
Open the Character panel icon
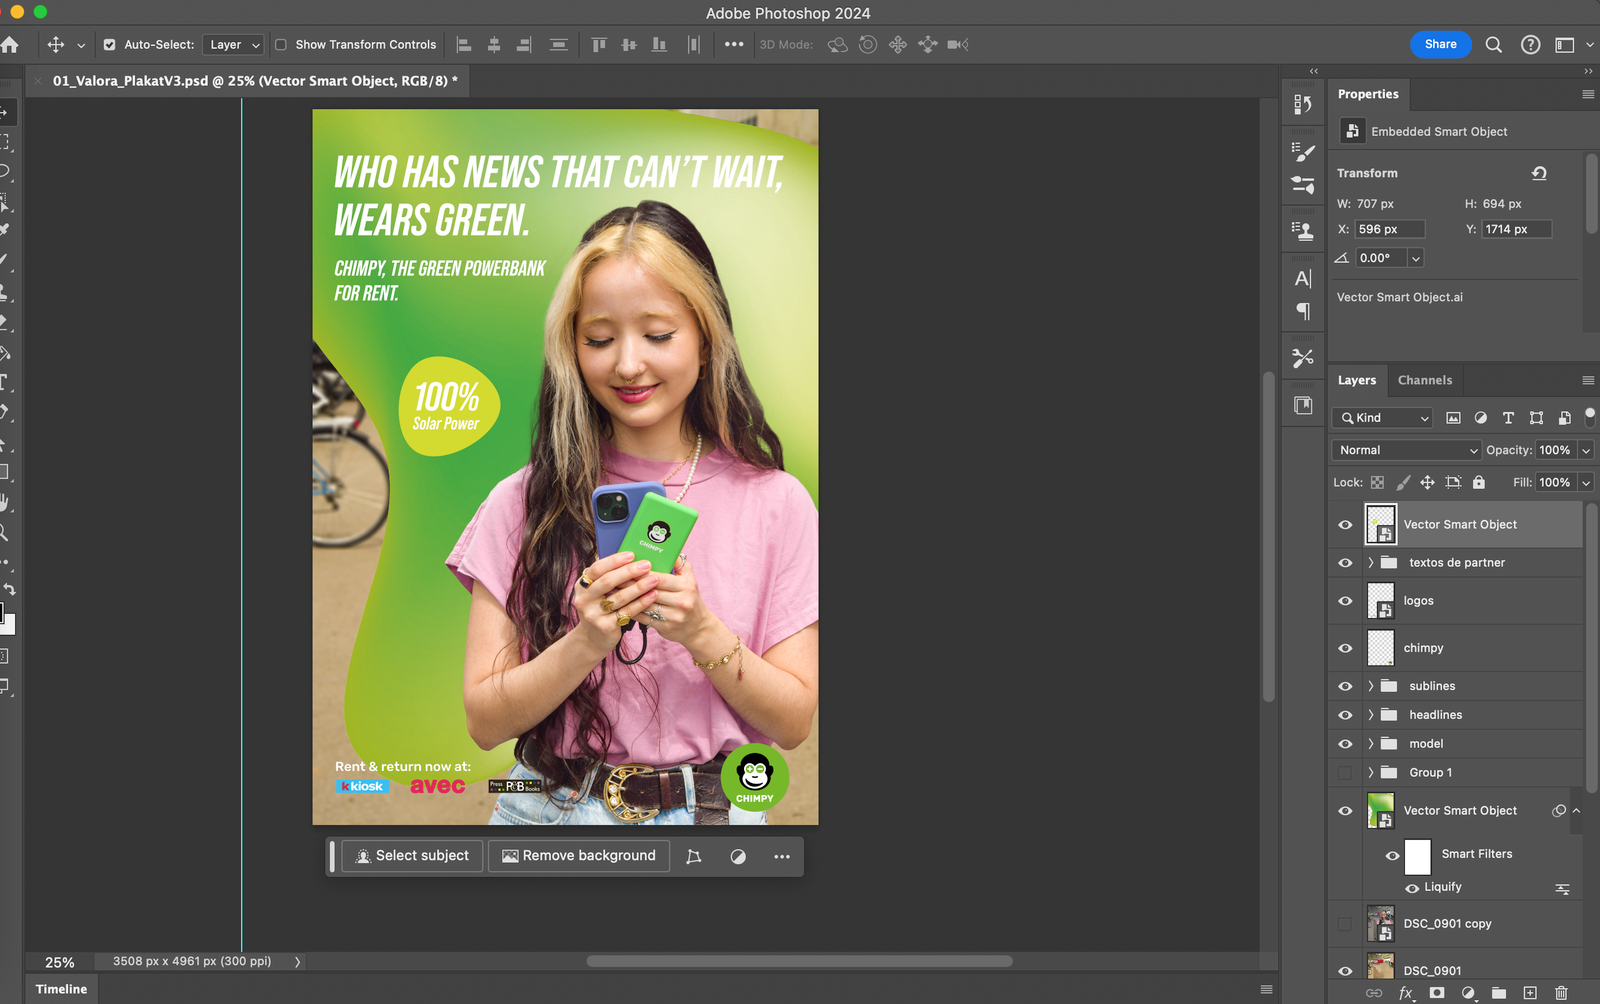click(x=1303, y=279)
